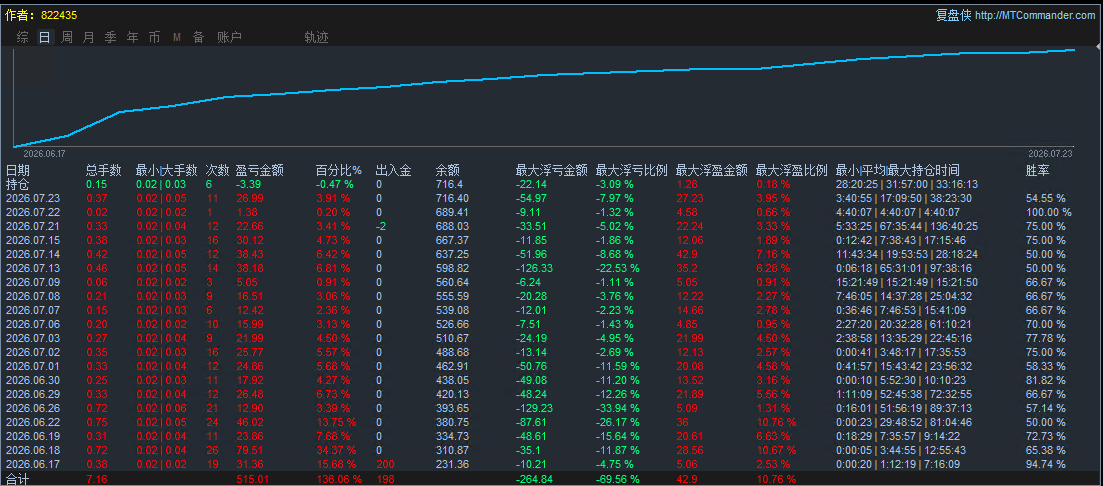Open the 备 notes tab

[198, 37]
